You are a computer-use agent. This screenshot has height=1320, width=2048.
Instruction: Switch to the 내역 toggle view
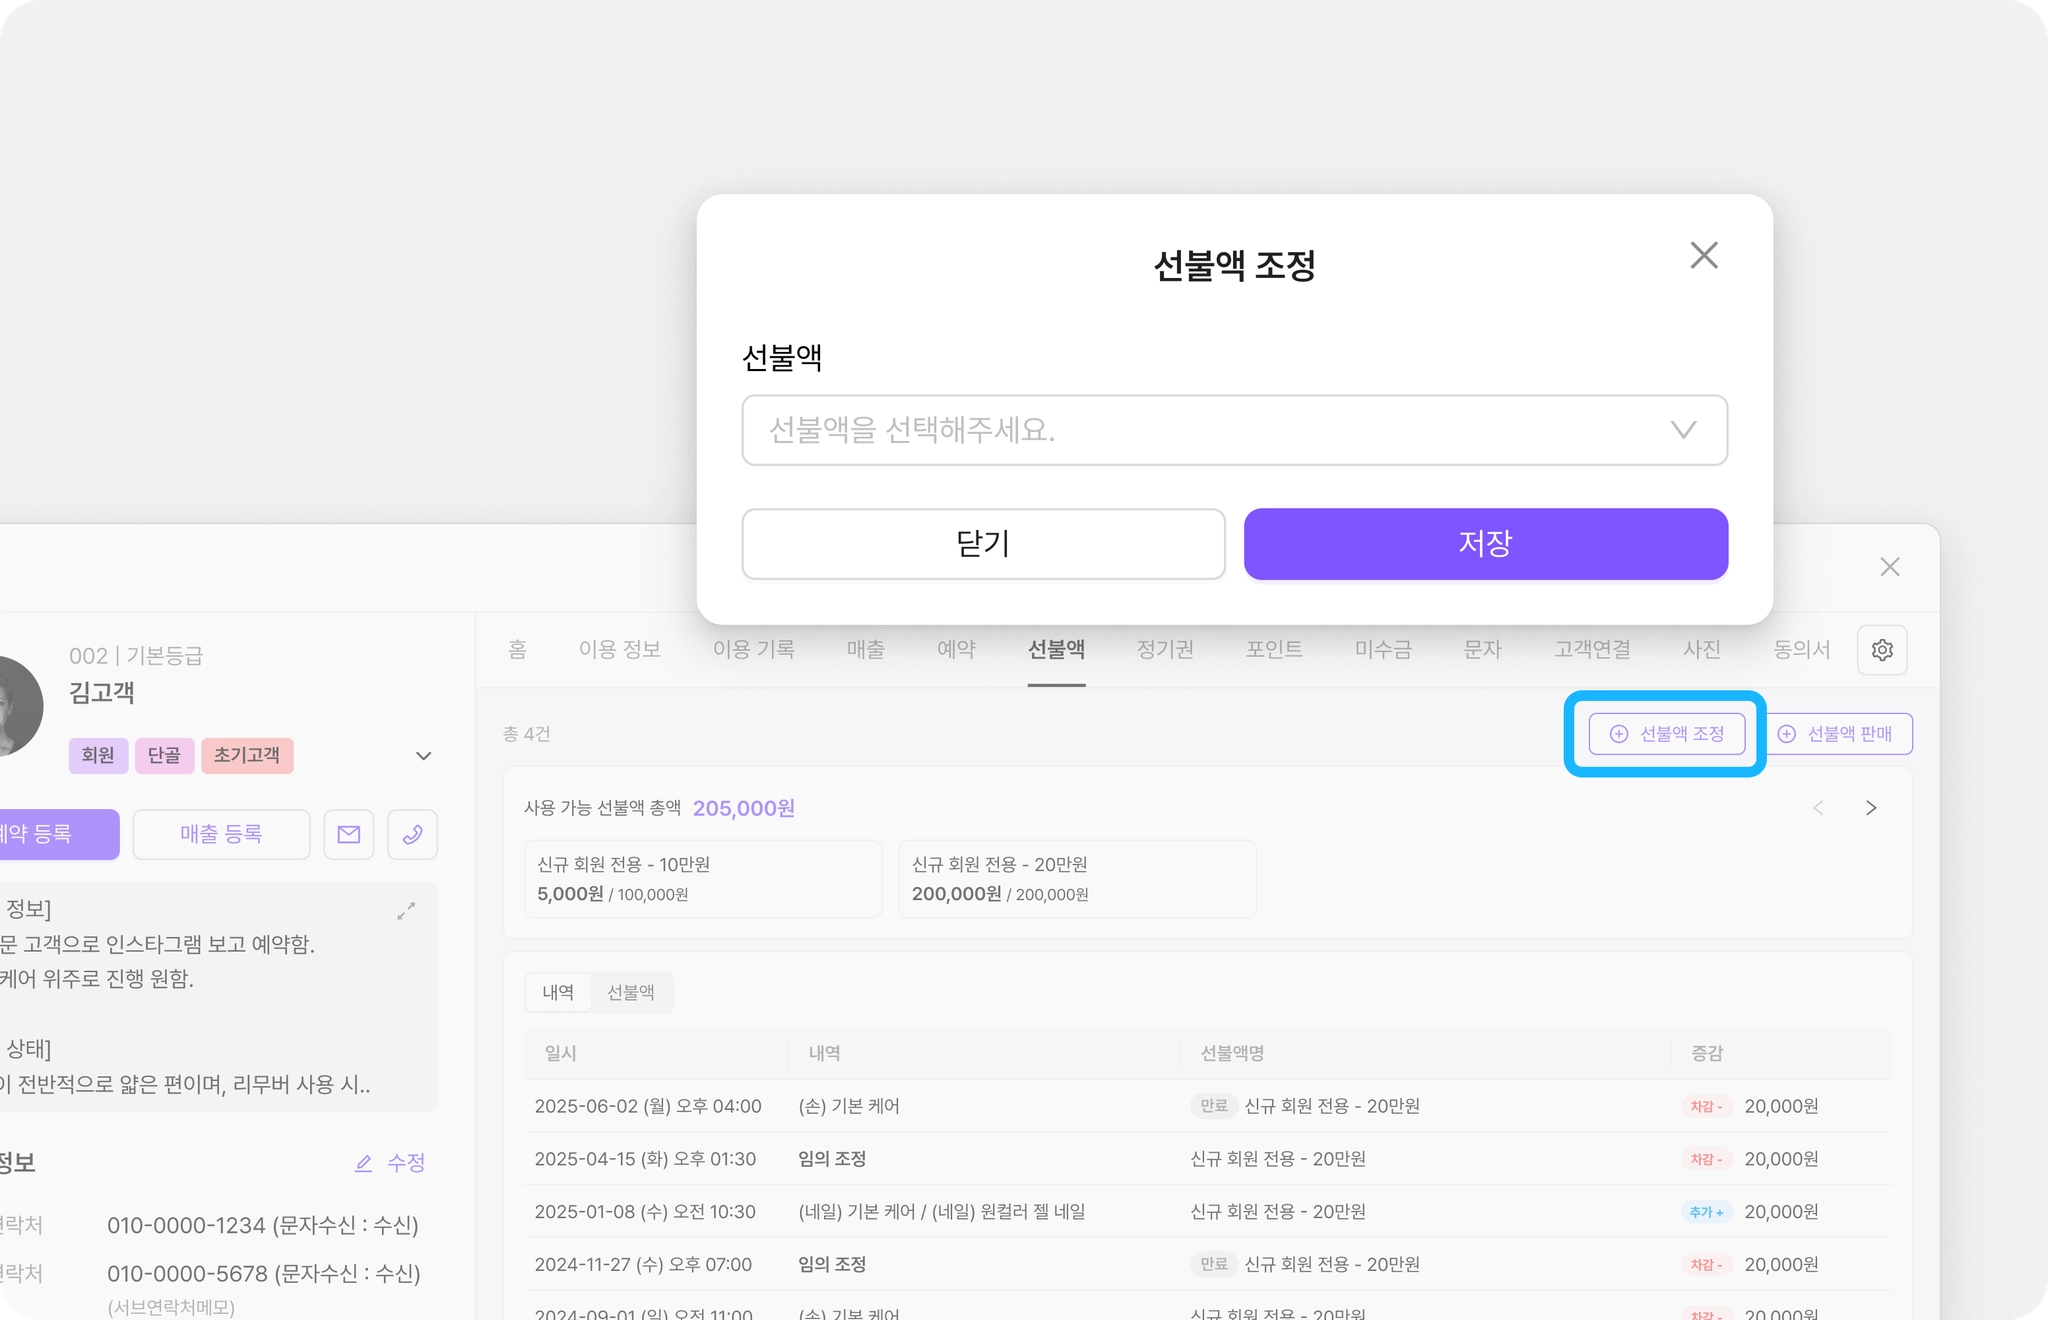click(558, 992)
